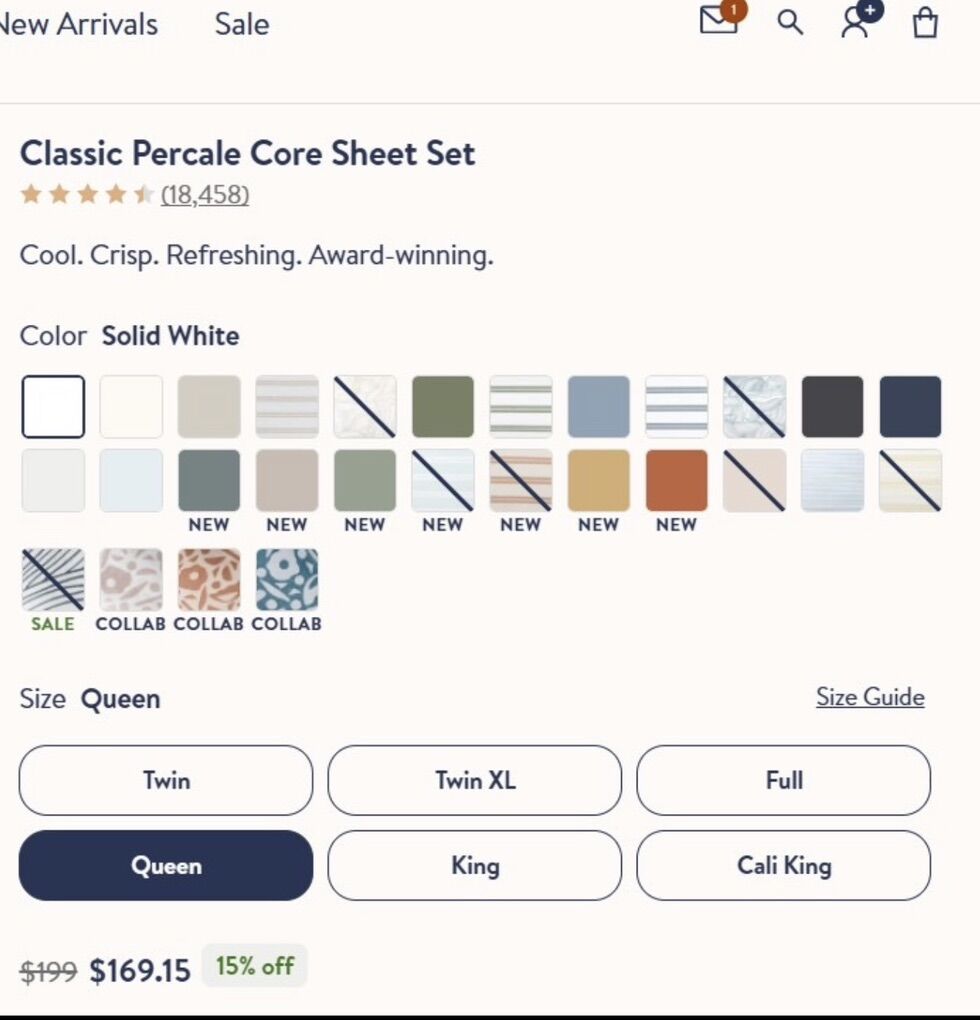Screen dimensions: 980x1020
Task: Choose the King size option
Action: [475, 865]
